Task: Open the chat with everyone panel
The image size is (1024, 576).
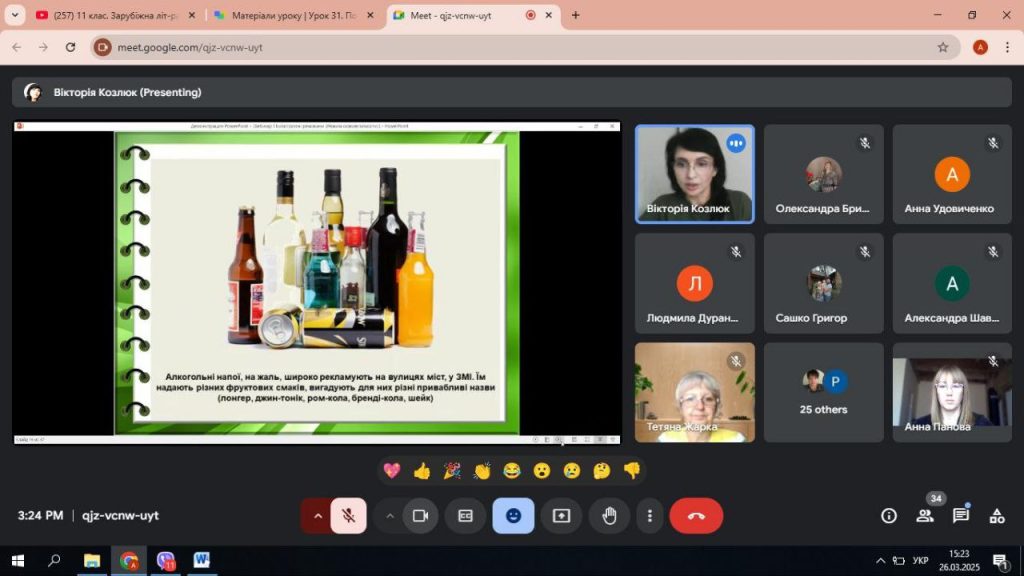Action: tap(960, 516)
